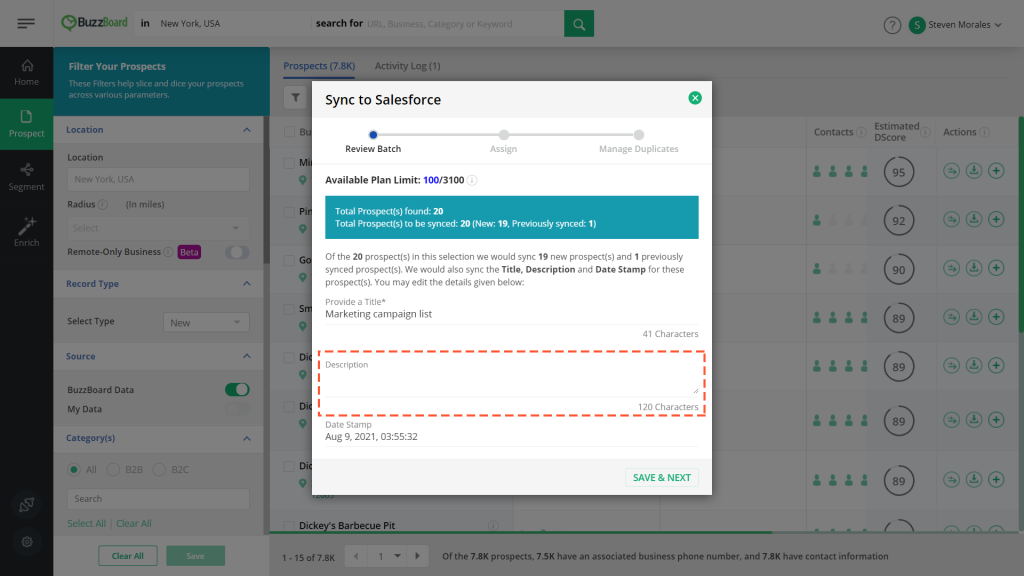Click the Beta badge

(x=189, y=252)
